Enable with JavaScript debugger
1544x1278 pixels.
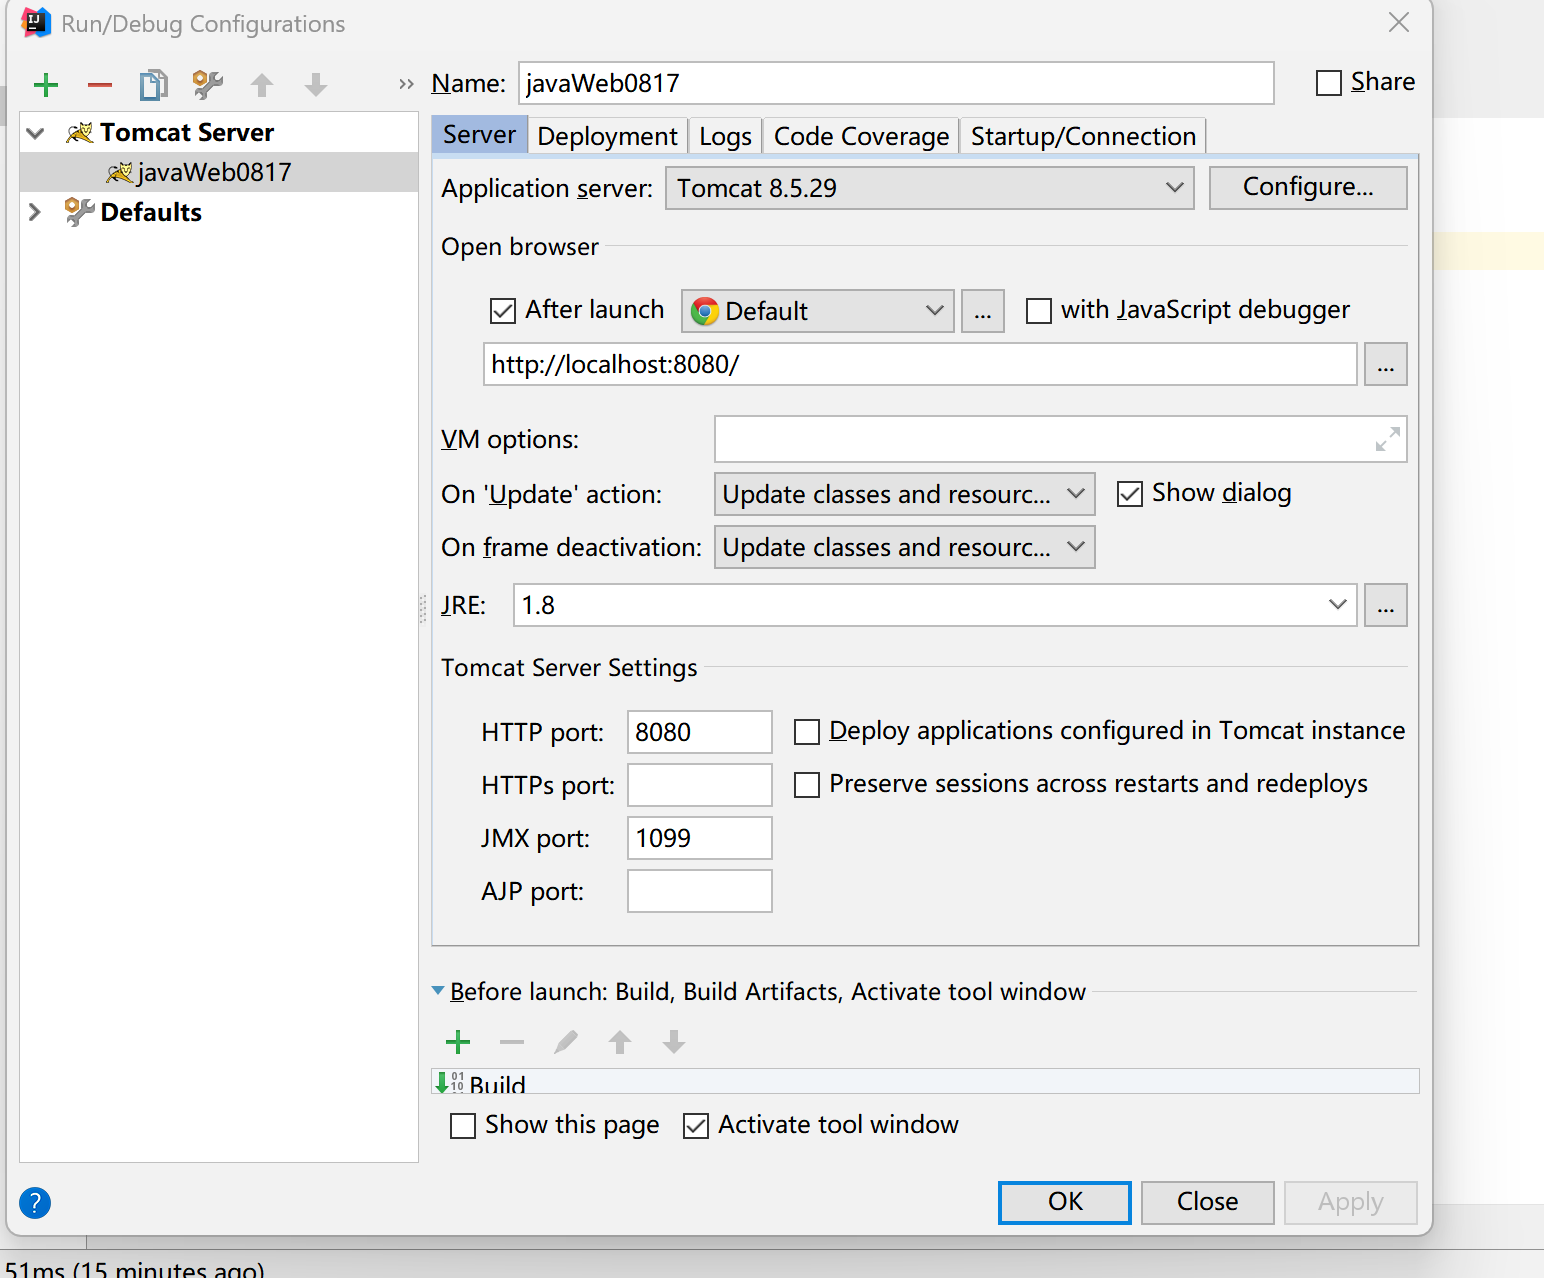click(1039, 311)
